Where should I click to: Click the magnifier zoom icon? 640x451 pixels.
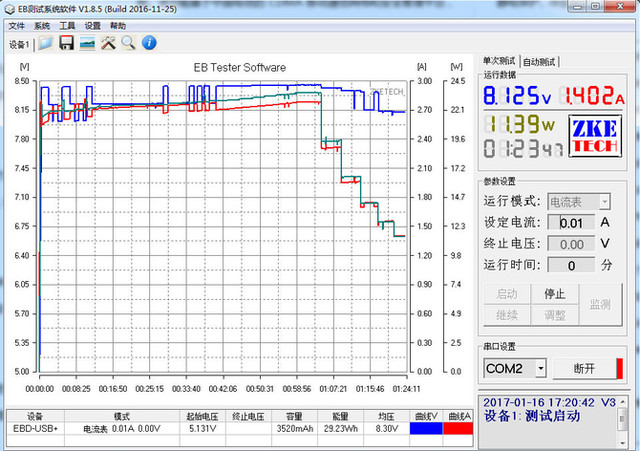point(128,43)
